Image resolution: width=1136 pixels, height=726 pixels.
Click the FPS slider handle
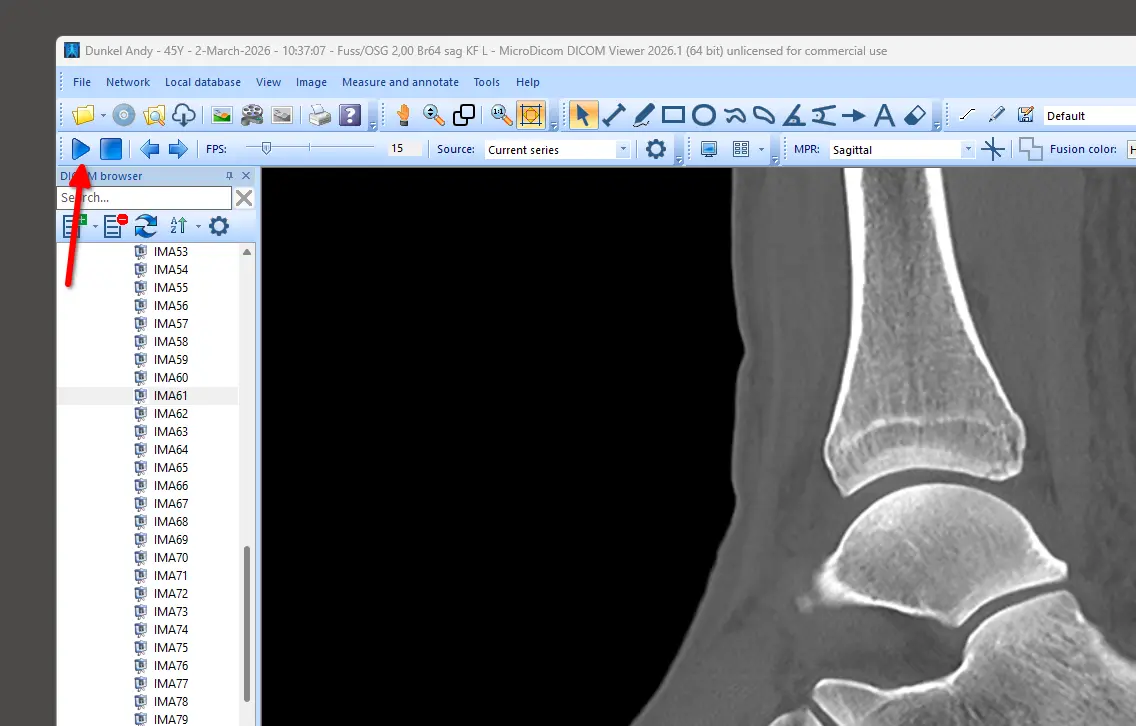[x=266, y=148]
